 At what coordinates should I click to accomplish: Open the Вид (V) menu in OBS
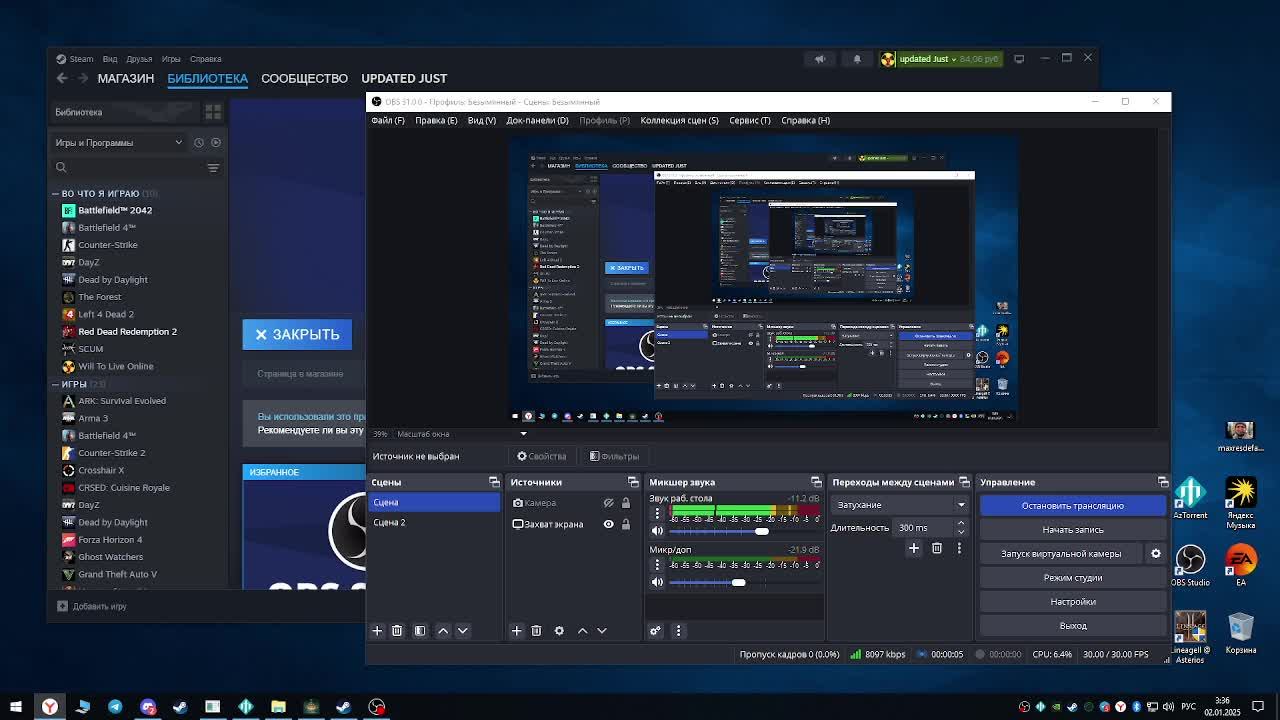(x=482, y=120)
